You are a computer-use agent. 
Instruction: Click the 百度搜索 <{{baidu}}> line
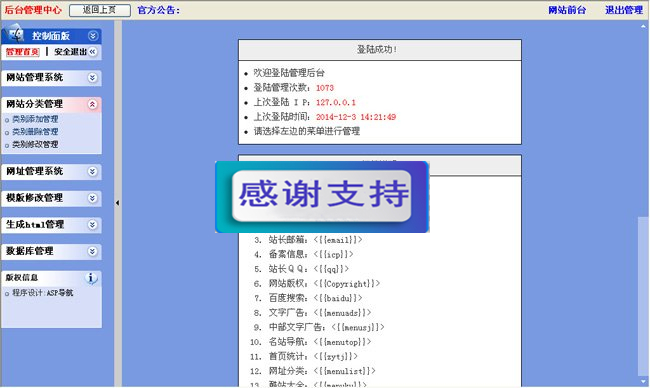click(x=315, y=298)
